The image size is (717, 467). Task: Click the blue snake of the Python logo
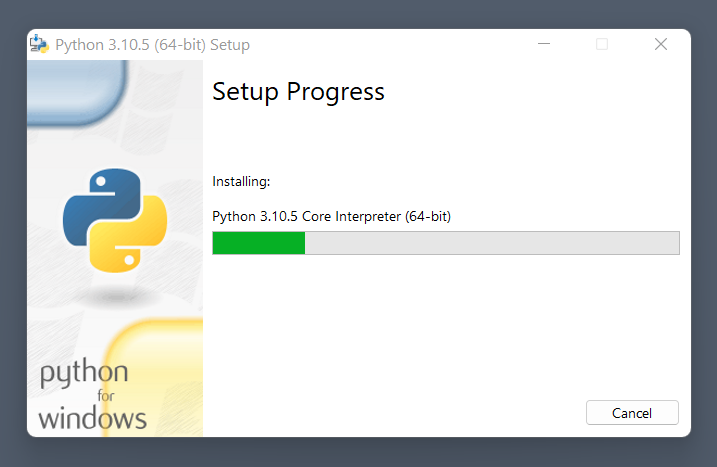[x=101, y=205]
